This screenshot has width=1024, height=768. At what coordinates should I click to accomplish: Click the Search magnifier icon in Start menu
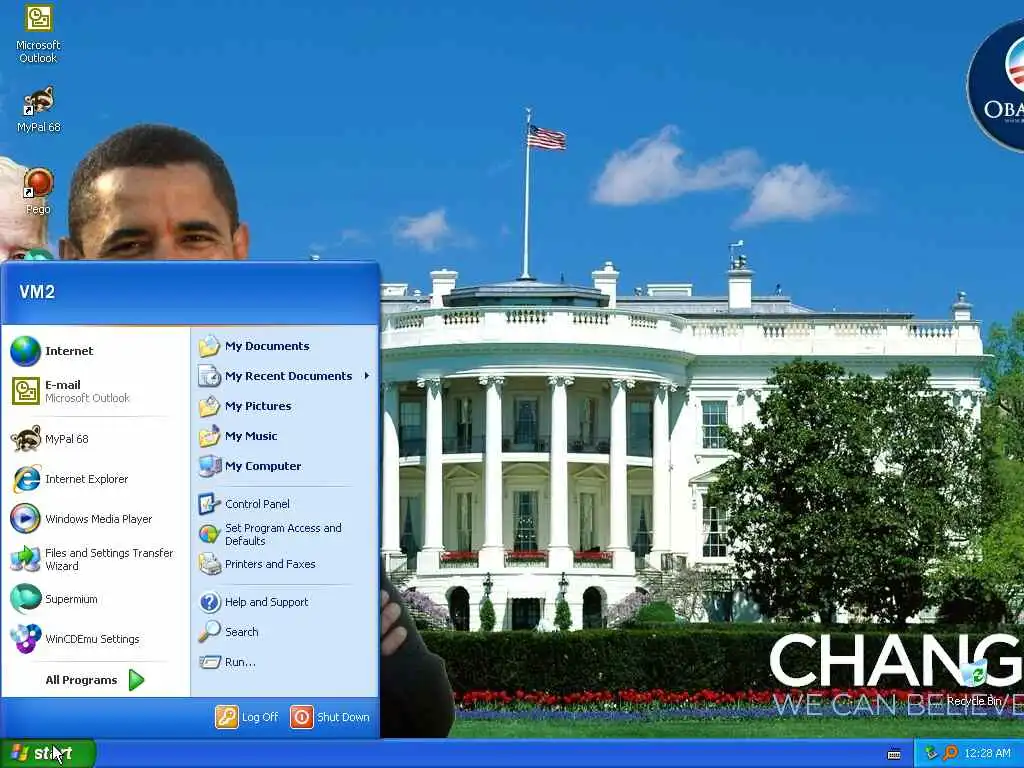click(209, 632)
